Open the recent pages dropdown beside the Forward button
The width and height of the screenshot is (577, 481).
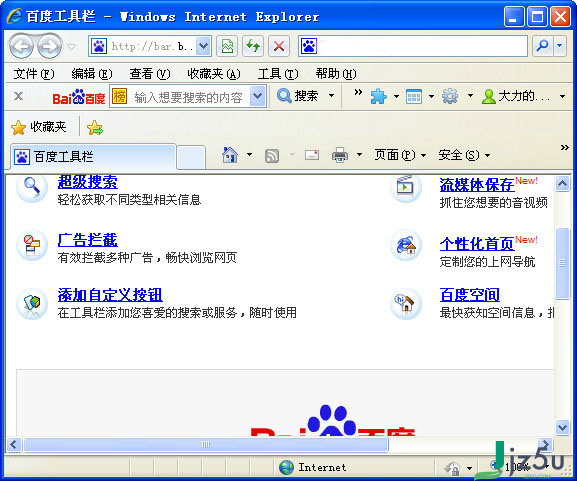click(72, 47)
